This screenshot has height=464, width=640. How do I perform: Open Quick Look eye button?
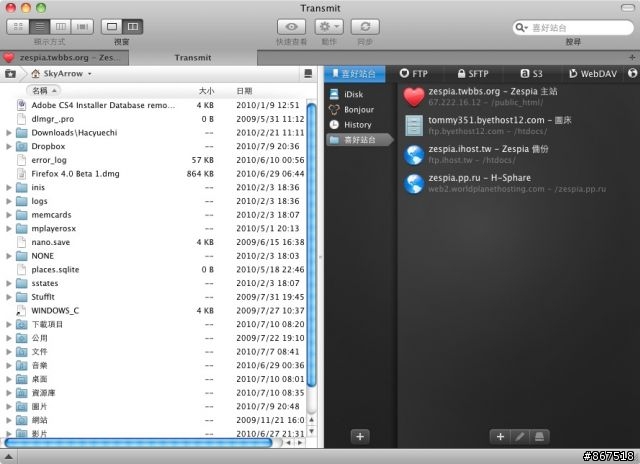[x=291, y=27]
